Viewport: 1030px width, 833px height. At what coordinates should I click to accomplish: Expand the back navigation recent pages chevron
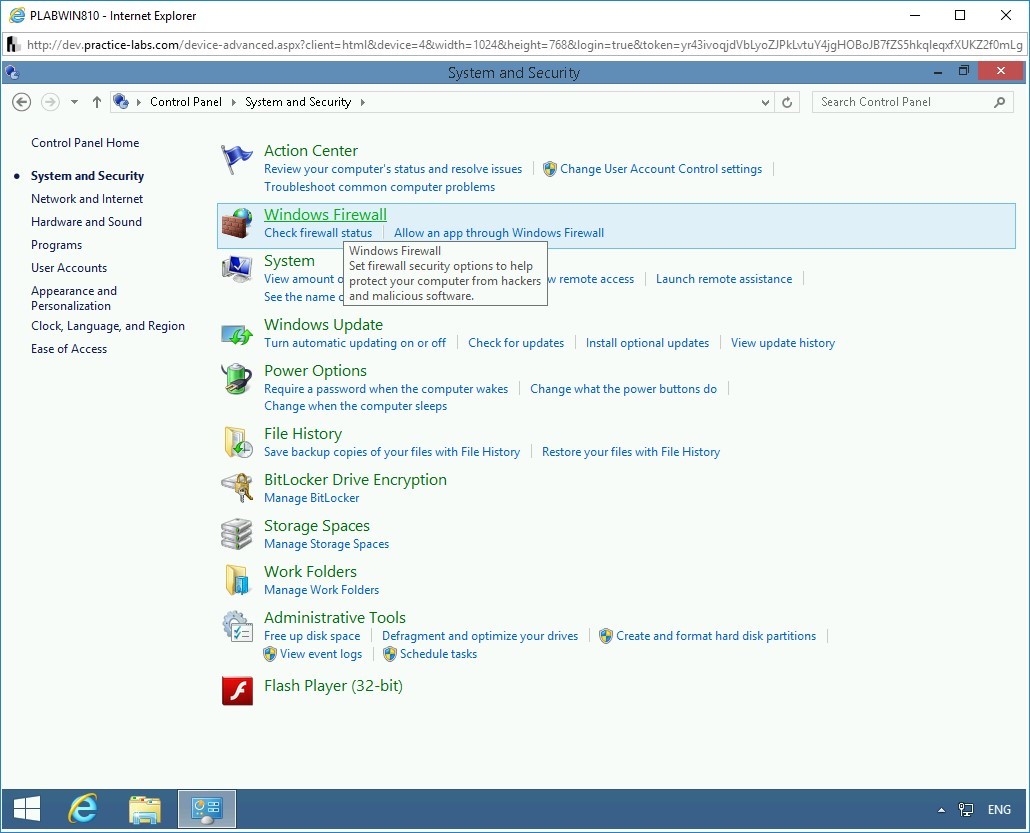point(73,101)
